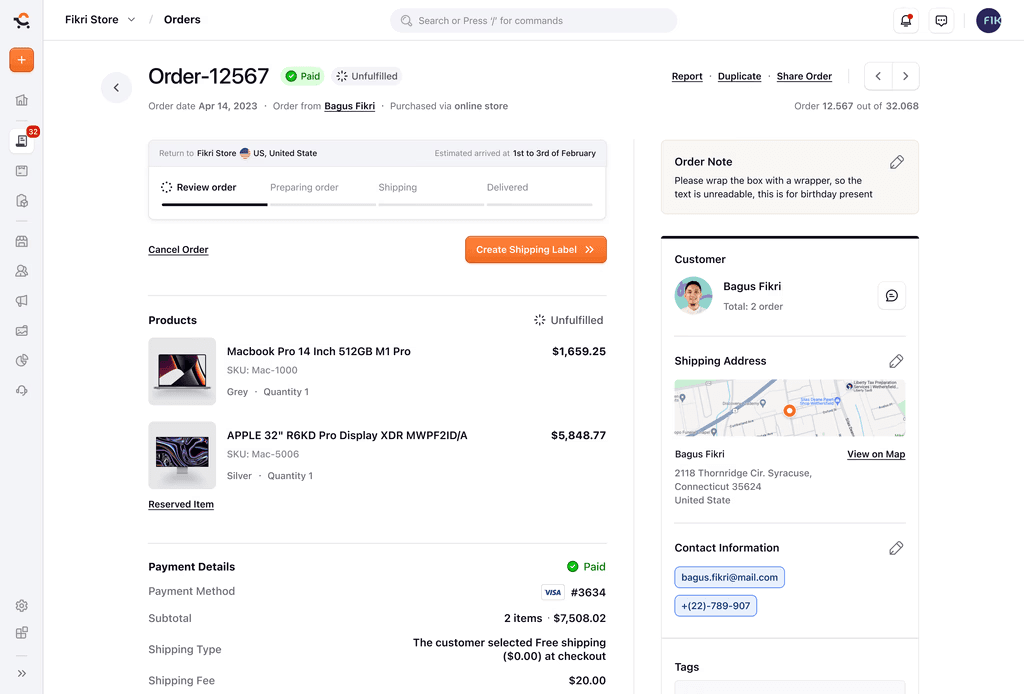Open the dashboard chart icon in the sidebar
1024x694 pixels.
point(22,100)
